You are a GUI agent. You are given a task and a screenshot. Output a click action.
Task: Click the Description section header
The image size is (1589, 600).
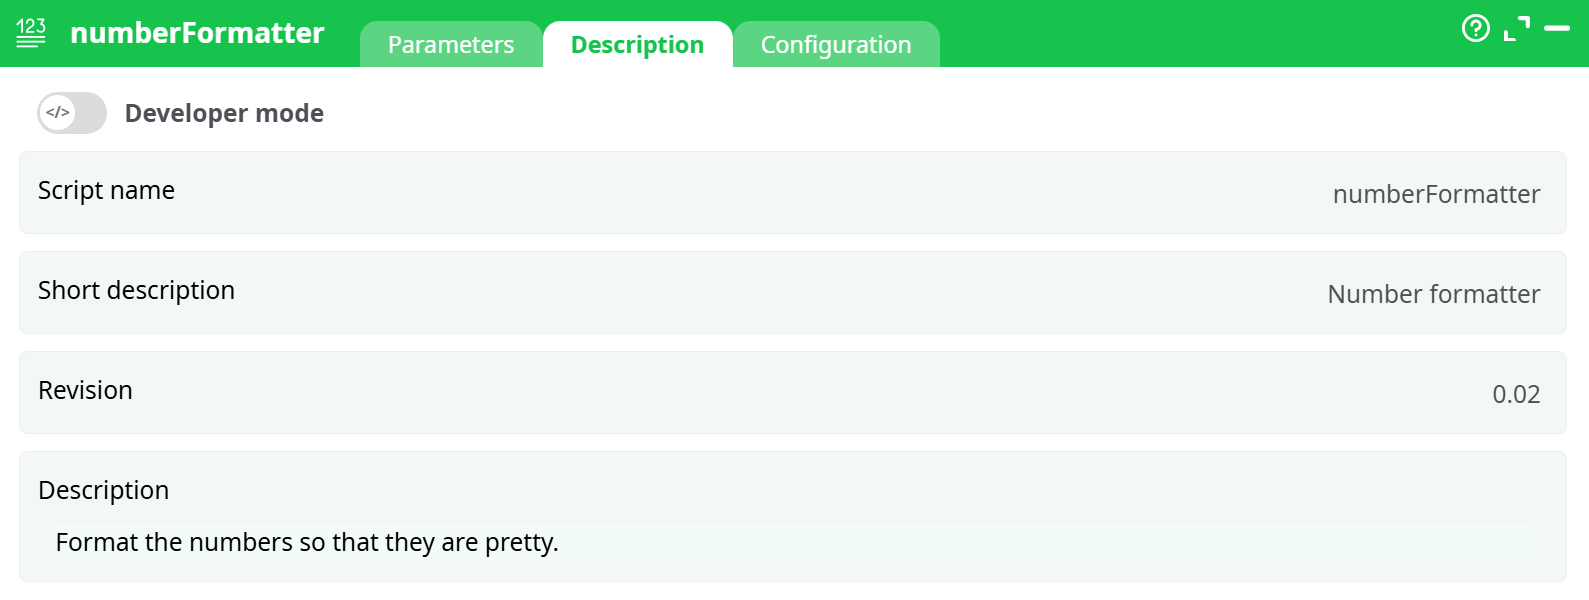click(x=103, y=490)
